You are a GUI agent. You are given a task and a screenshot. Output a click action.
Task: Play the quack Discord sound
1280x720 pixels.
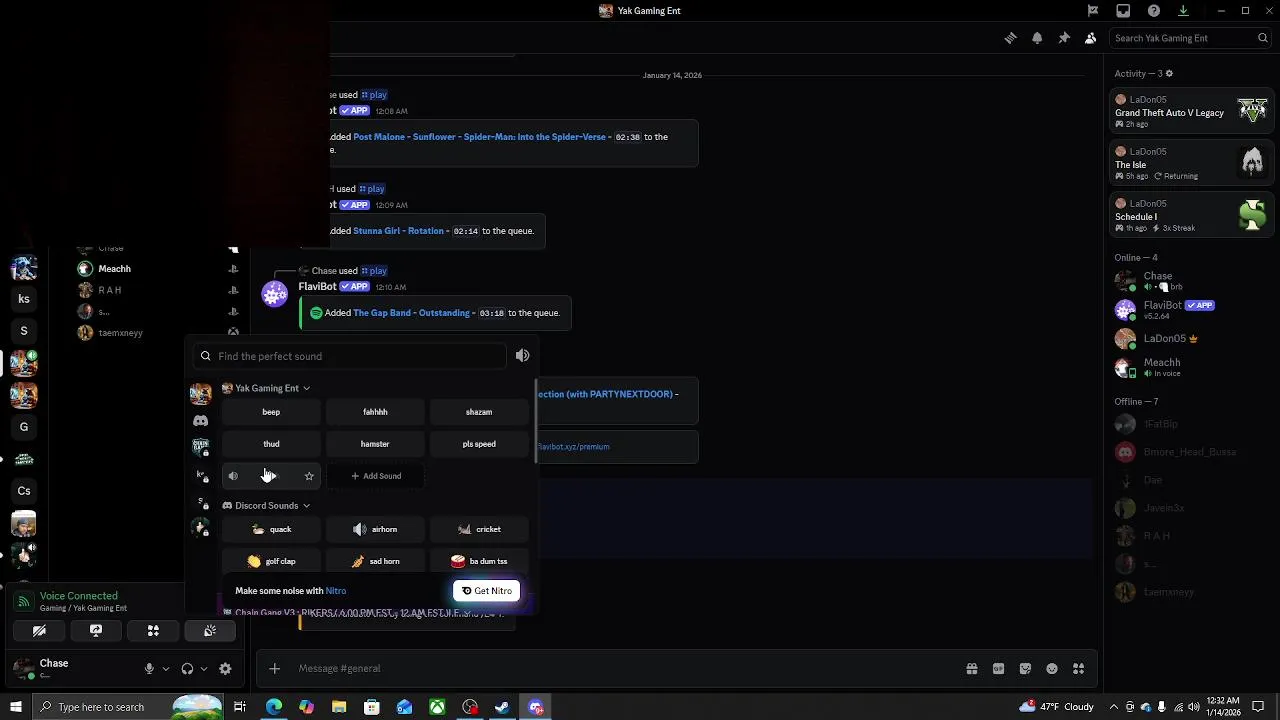point(271,529)
